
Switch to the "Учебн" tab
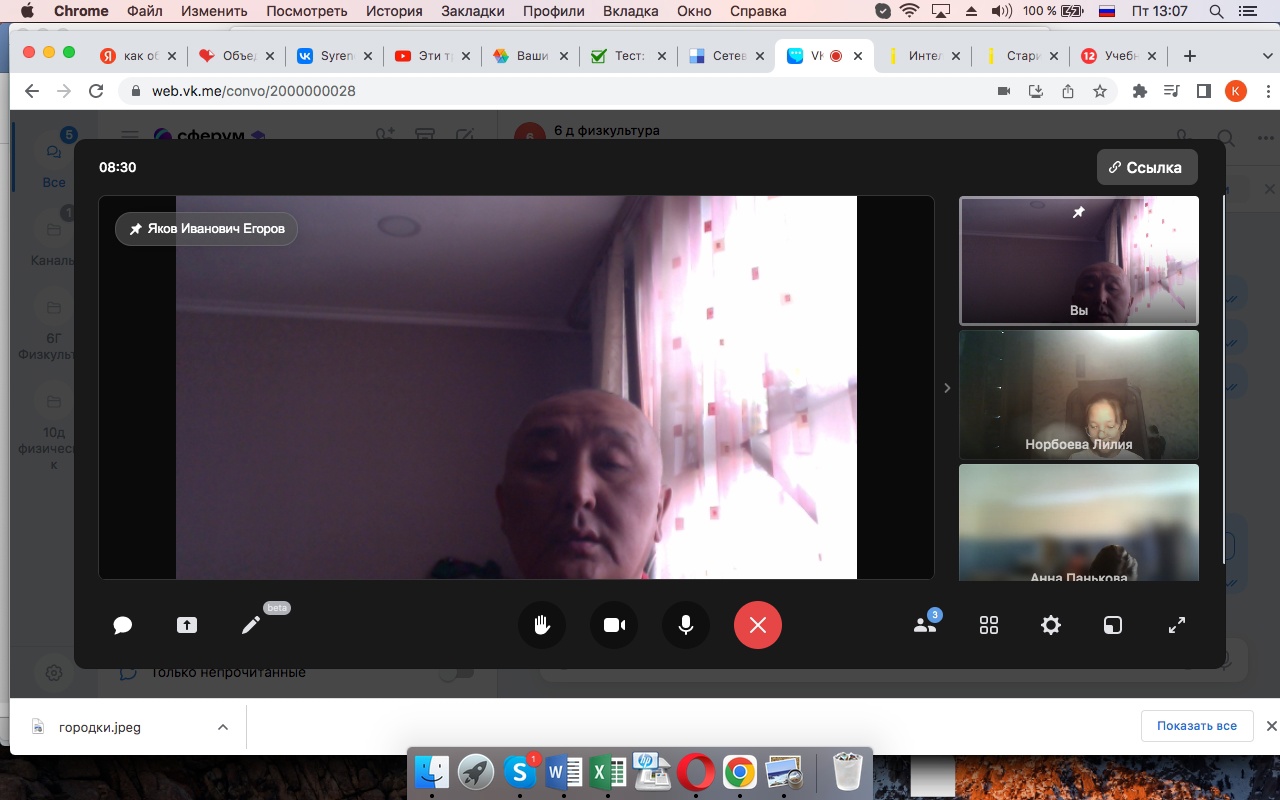tap(1117, 56)
